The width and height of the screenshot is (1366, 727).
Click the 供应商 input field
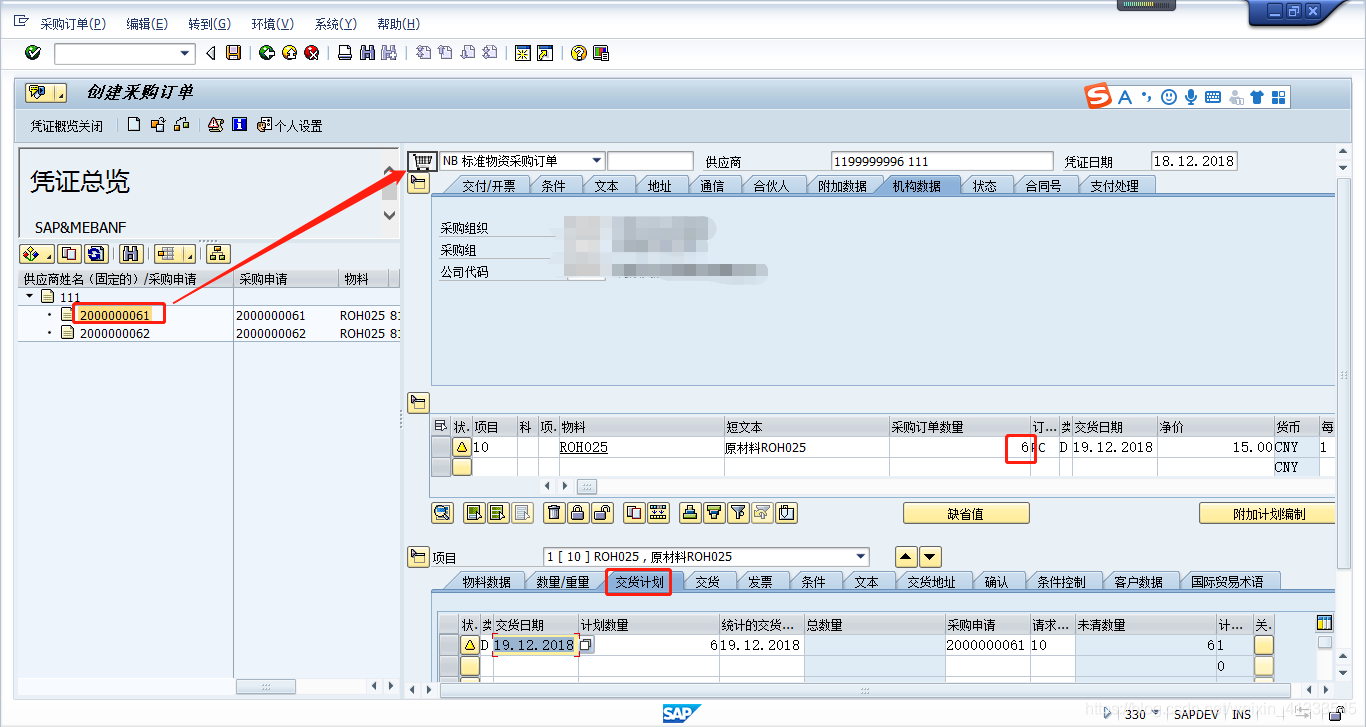942,161
